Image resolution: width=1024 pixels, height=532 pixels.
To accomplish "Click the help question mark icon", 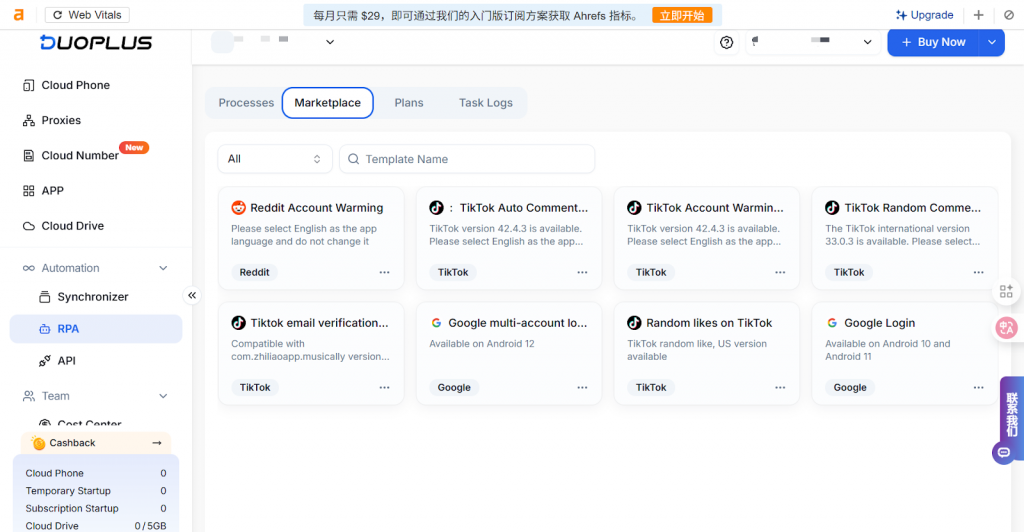I will (726, 42).
